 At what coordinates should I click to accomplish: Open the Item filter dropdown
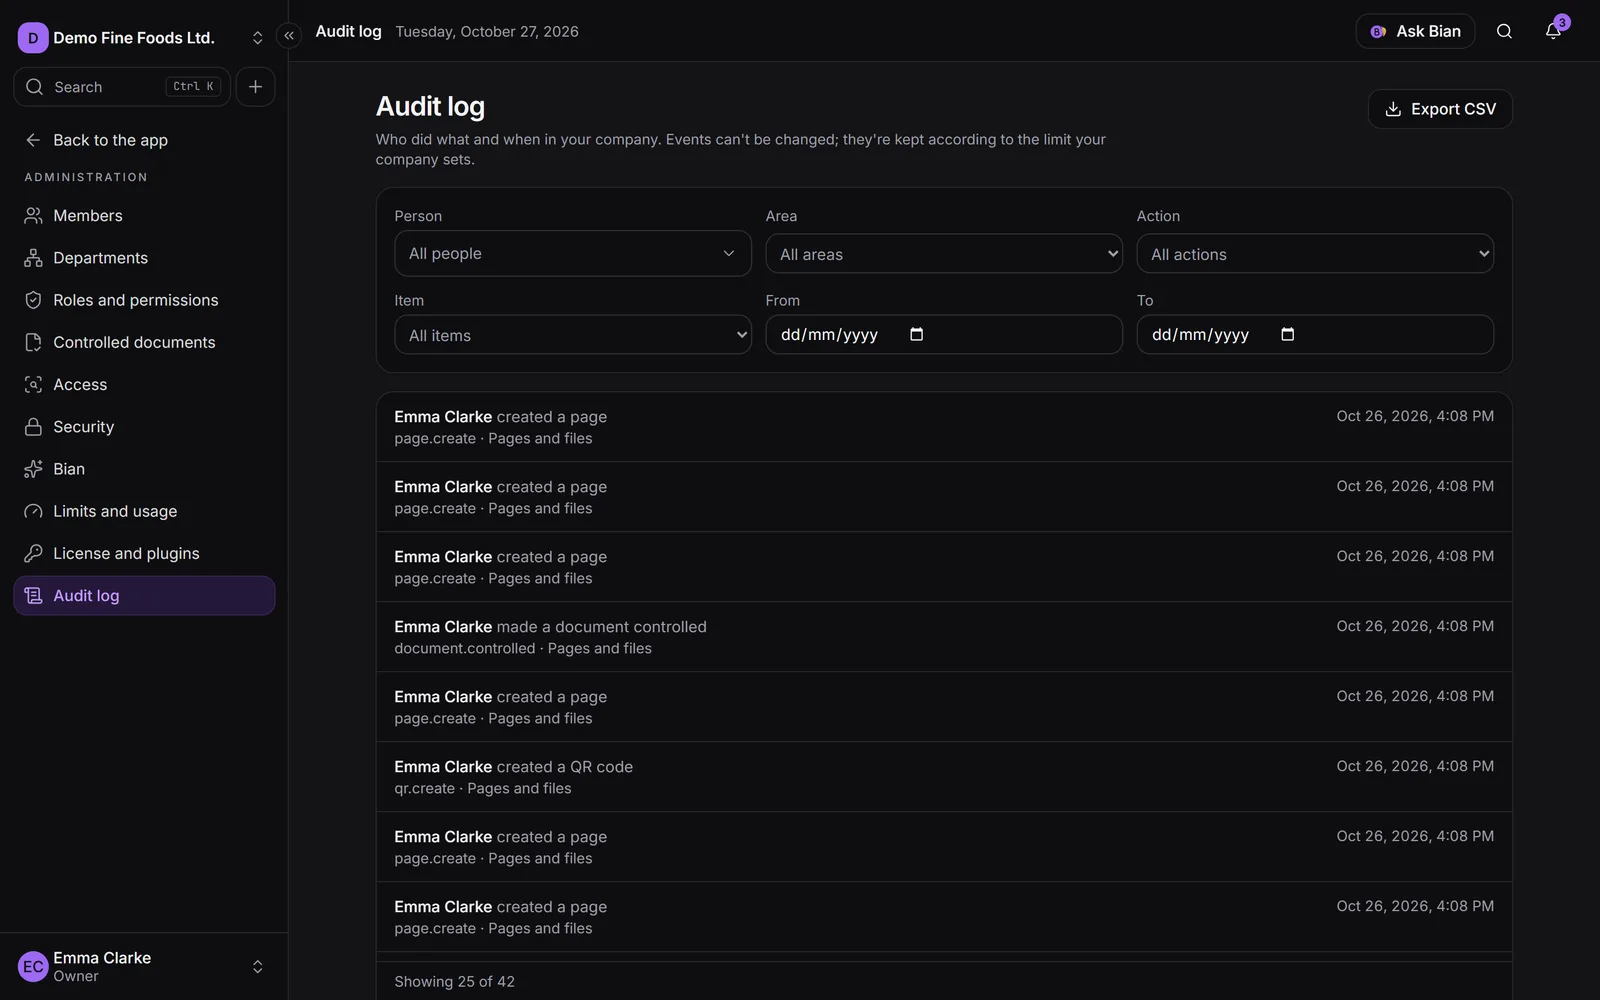[x=573, y=335]
